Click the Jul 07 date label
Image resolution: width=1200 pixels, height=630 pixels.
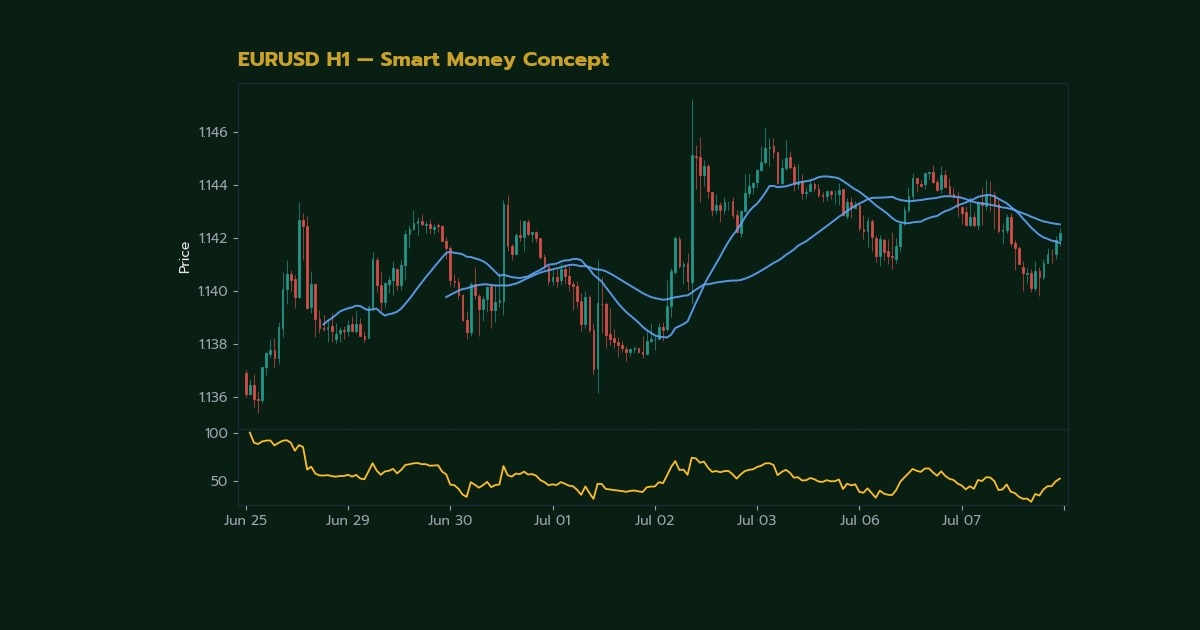click(961, 521)
